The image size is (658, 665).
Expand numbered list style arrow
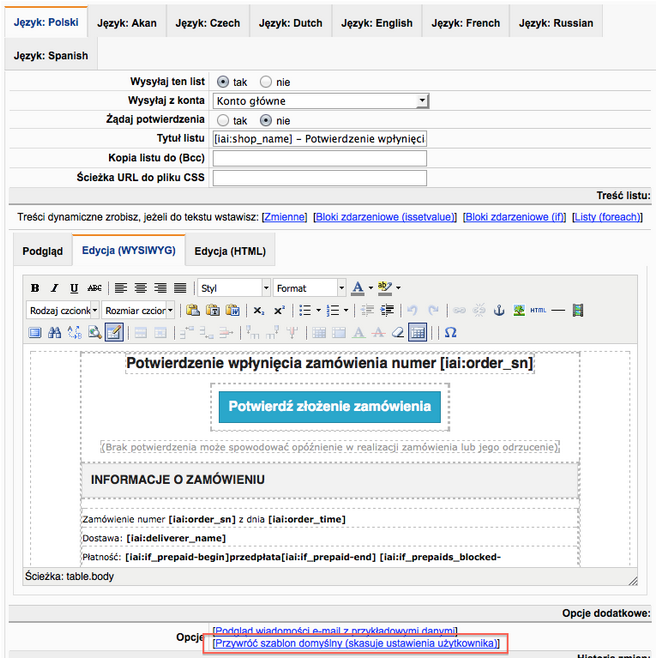[x=346, y=310]
